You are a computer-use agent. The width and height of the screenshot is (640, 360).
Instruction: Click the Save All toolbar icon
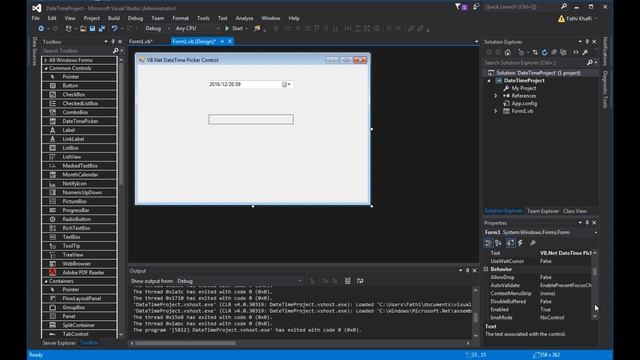[x=102, y=29]
